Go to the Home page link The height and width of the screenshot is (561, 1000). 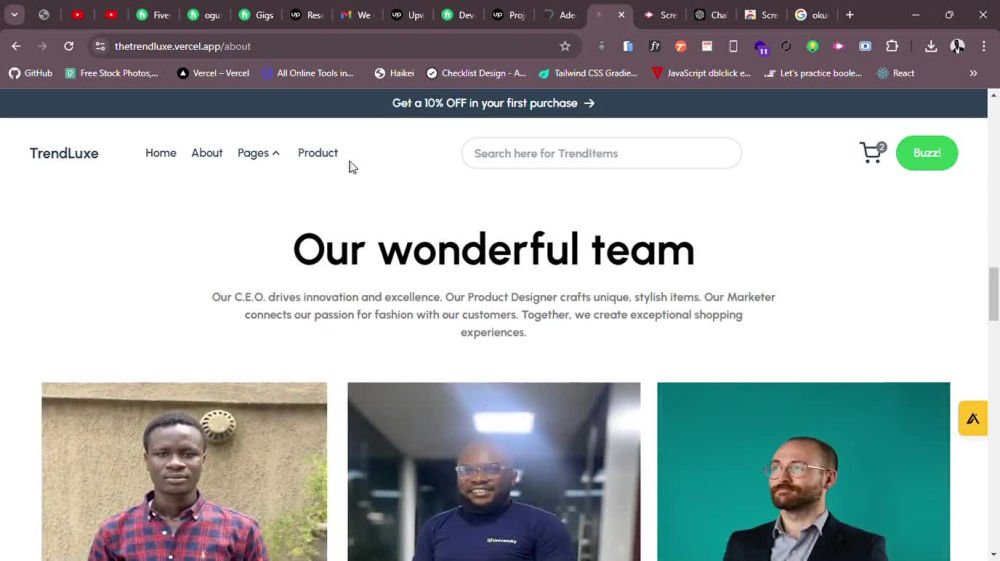coord(161,153)
